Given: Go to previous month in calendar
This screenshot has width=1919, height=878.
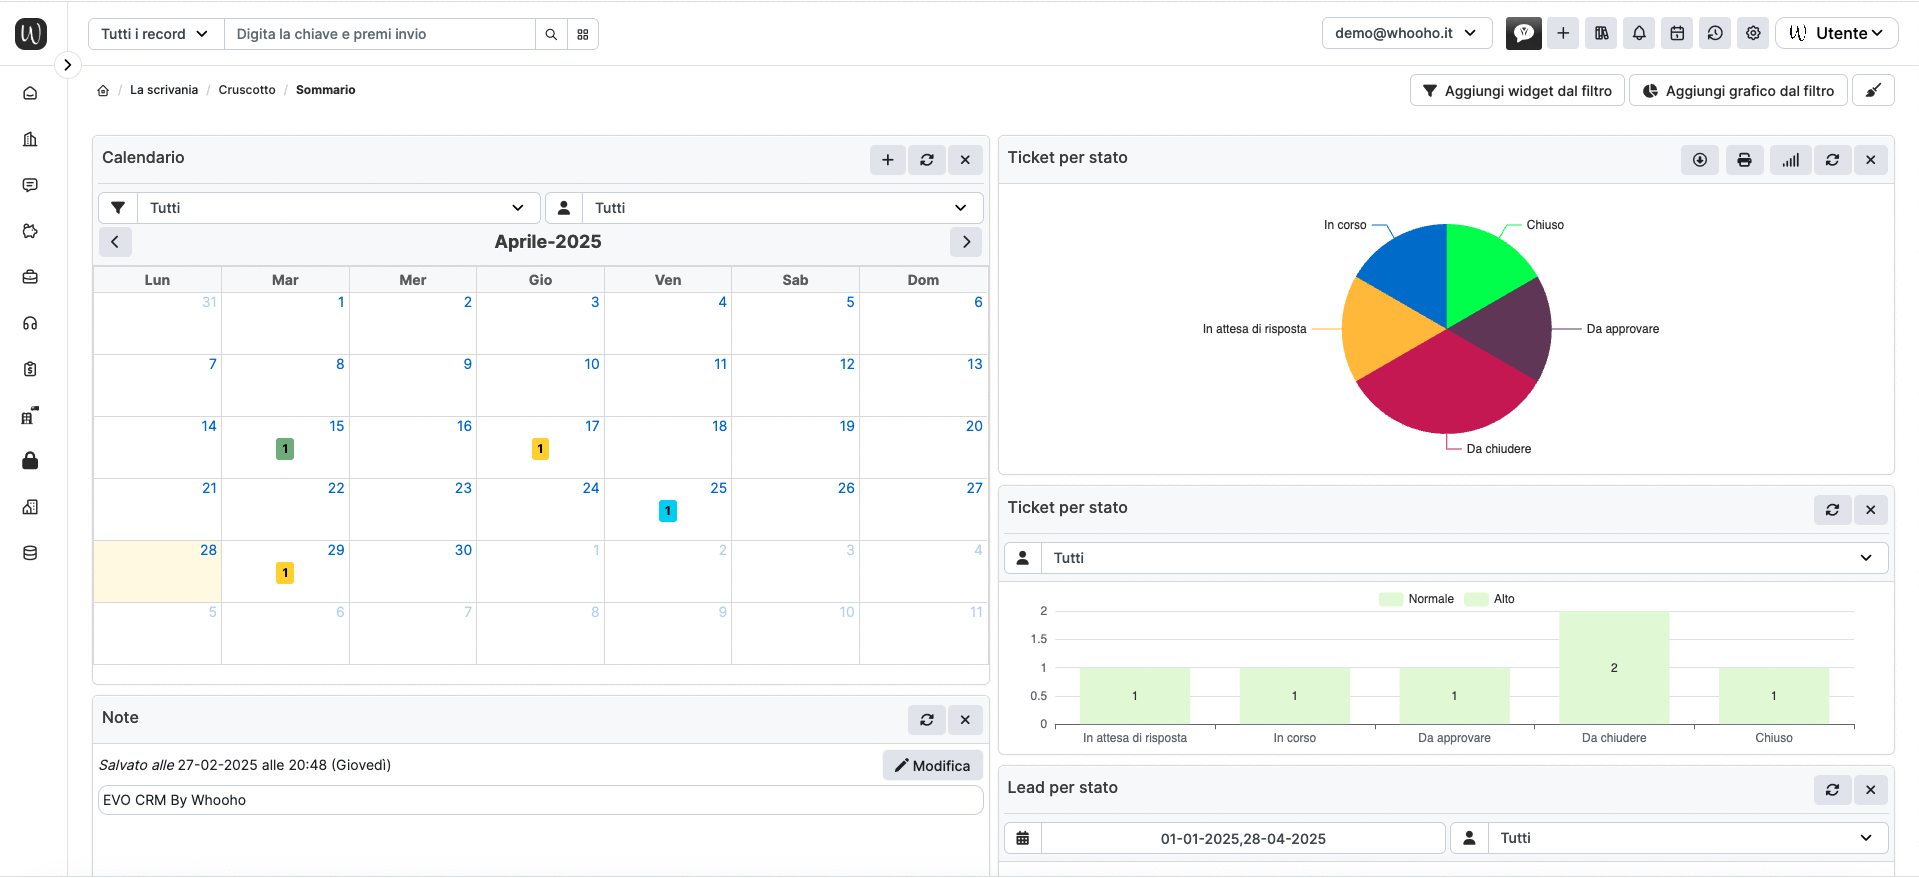Looking at the screenshot, I should [115, 241].
